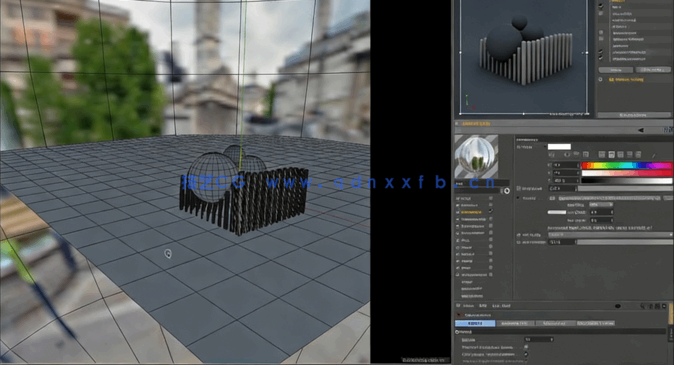This screenshot has height=365, width=674.
Task: Uncheck the highlighted Luminance channel checkbox
Action: [x=490, y=212]
